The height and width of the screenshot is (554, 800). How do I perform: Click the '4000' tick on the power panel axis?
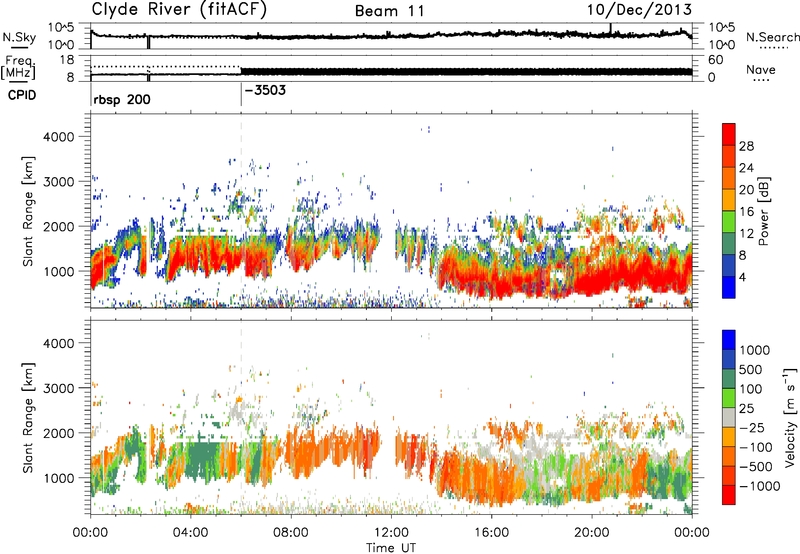coord(59,137)
